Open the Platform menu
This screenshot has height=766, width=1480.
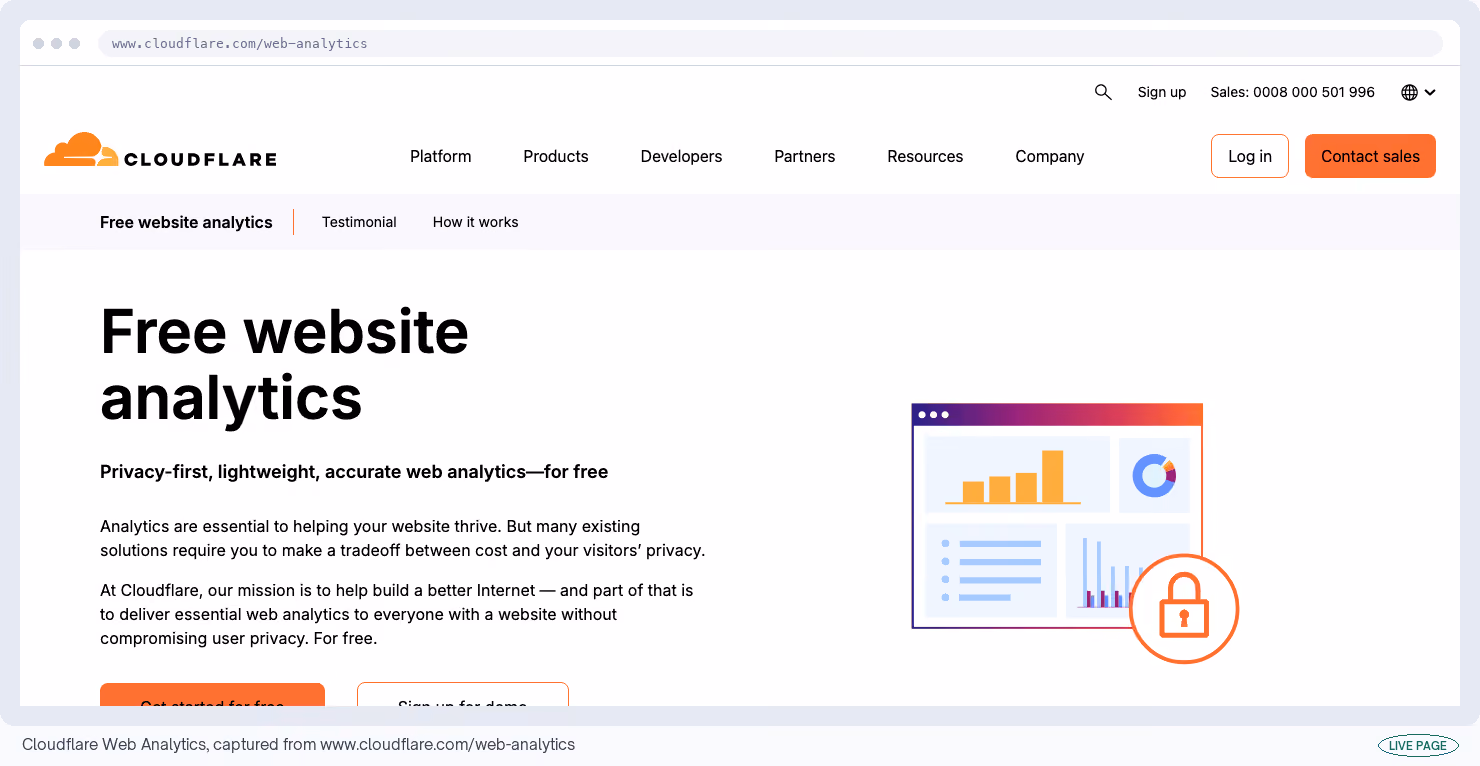[440, 156]
